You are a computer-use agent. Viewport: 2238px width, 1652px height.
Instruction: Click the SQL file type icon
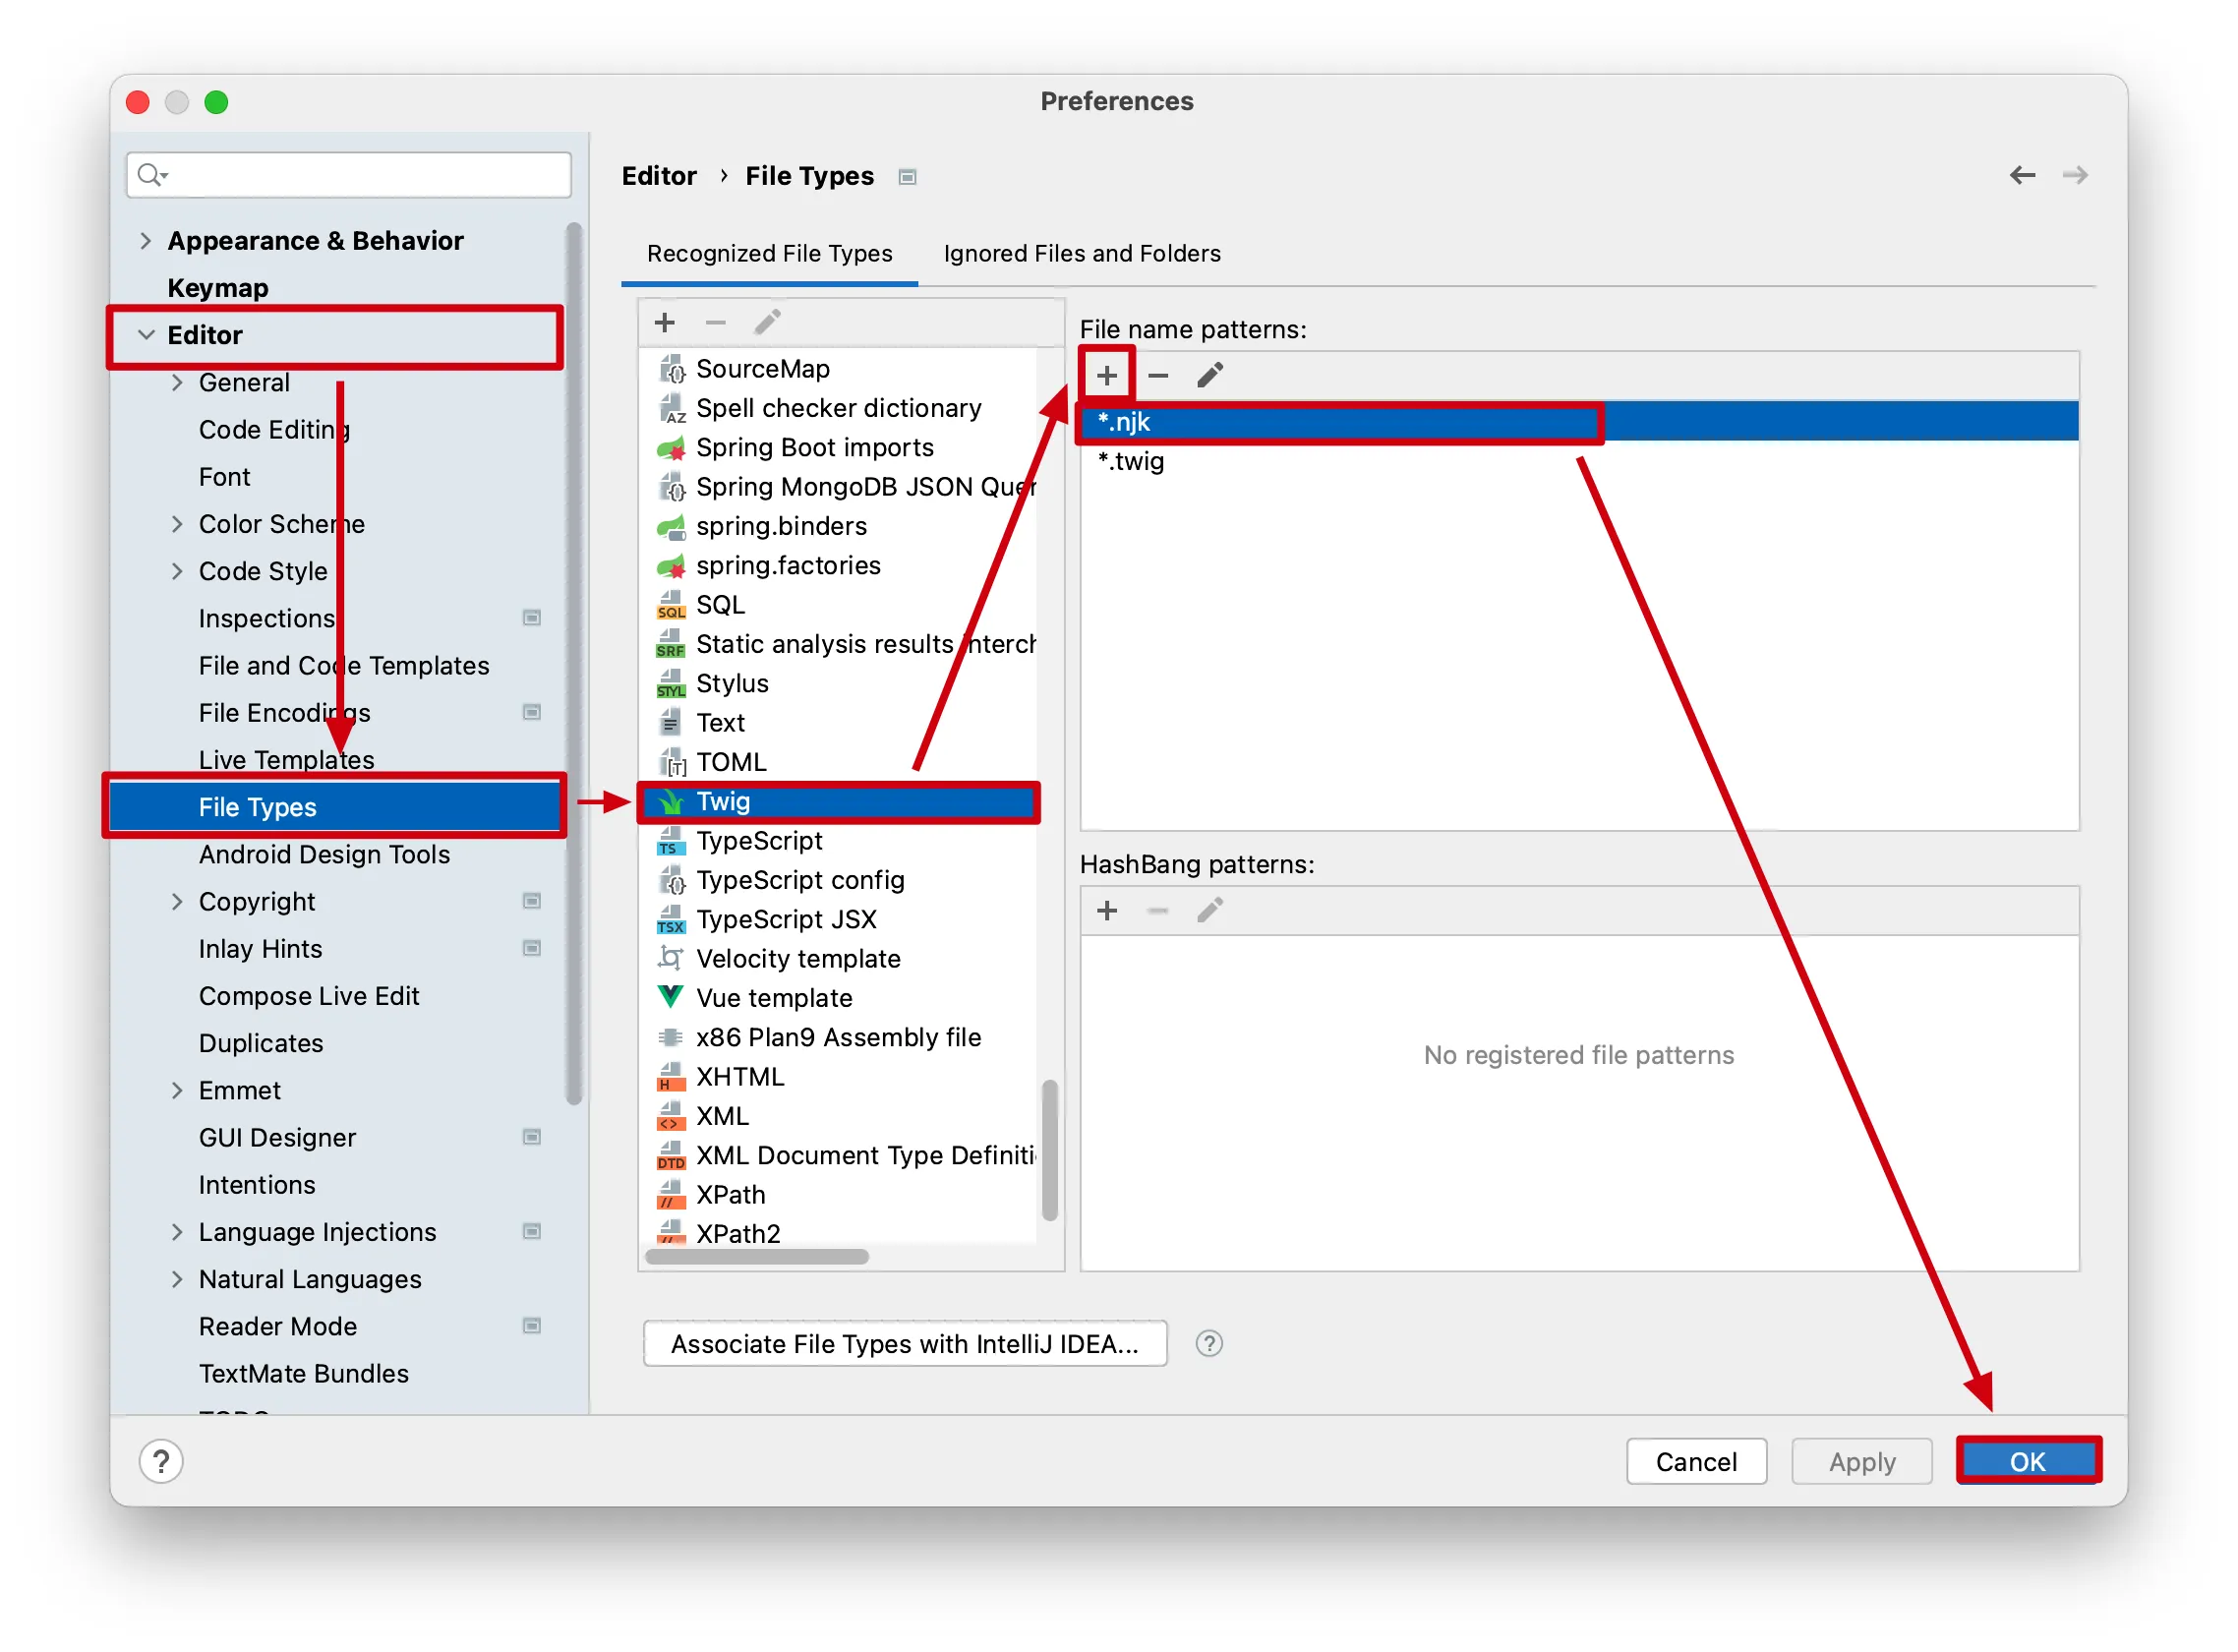click(x=671, y=605)
